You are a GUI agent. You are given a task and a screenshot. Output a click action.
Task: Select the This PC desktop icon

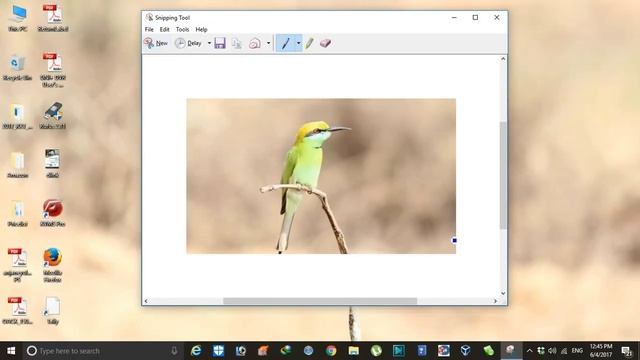(18, 18)
